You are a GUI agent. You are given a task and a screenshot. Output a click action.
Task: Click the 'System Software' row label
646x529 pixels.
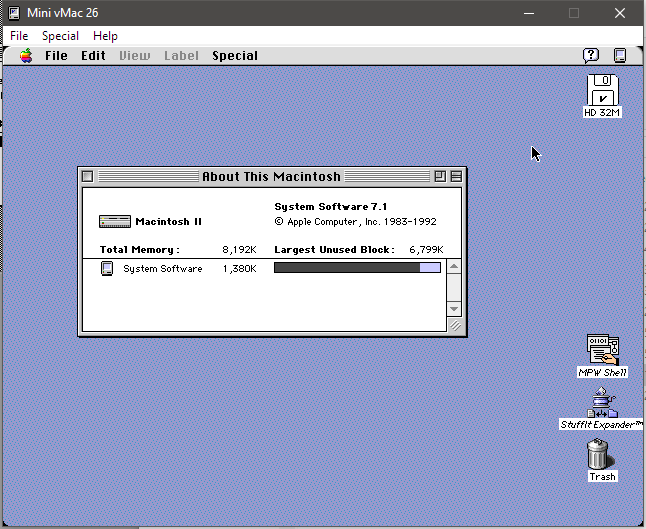coord(163,269)
